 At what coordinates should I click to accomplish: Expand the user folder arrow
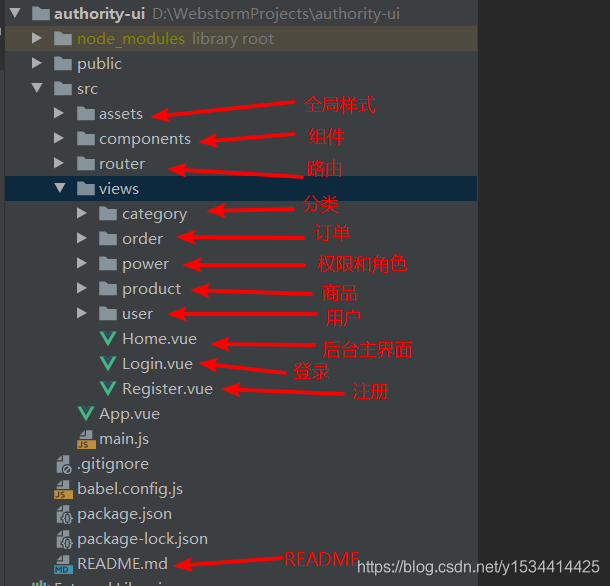[x=81, y=313]
